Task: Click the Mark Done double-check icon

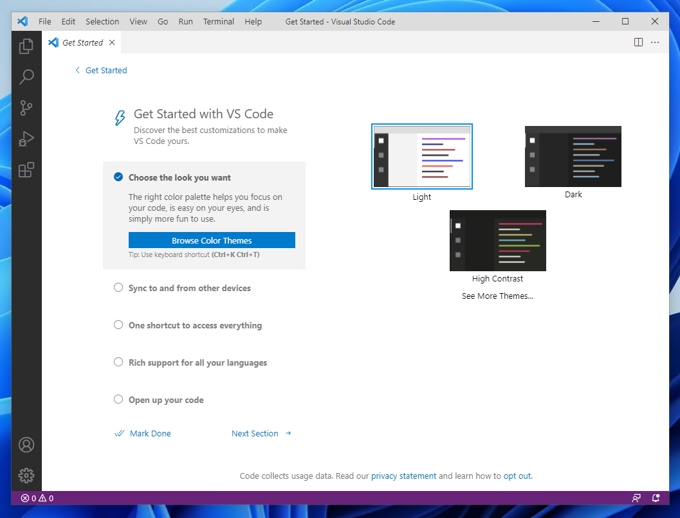Action: tap(119, 433)
